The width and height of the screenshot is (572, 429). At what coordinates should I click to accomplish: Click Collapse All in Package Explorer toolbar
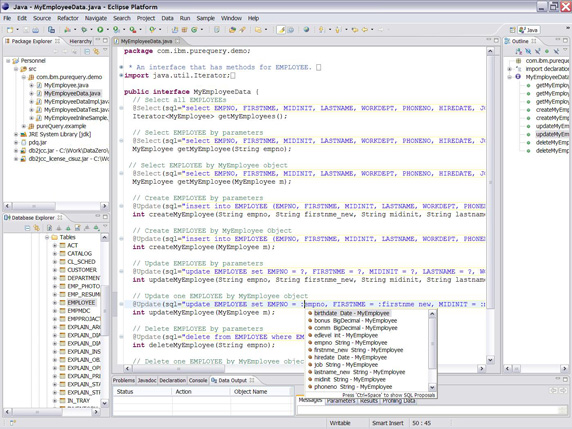tap(87, 51)
